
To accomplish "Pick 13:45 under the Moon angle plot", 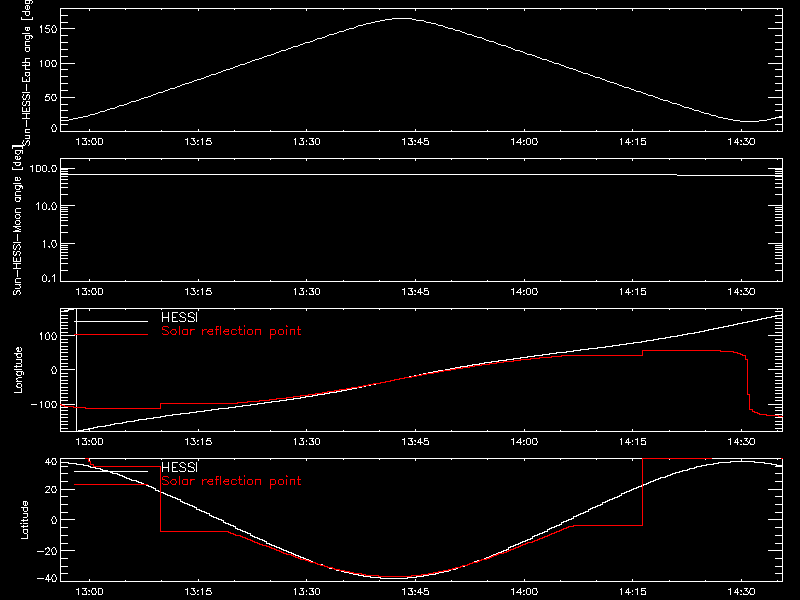I will point(415,291).
